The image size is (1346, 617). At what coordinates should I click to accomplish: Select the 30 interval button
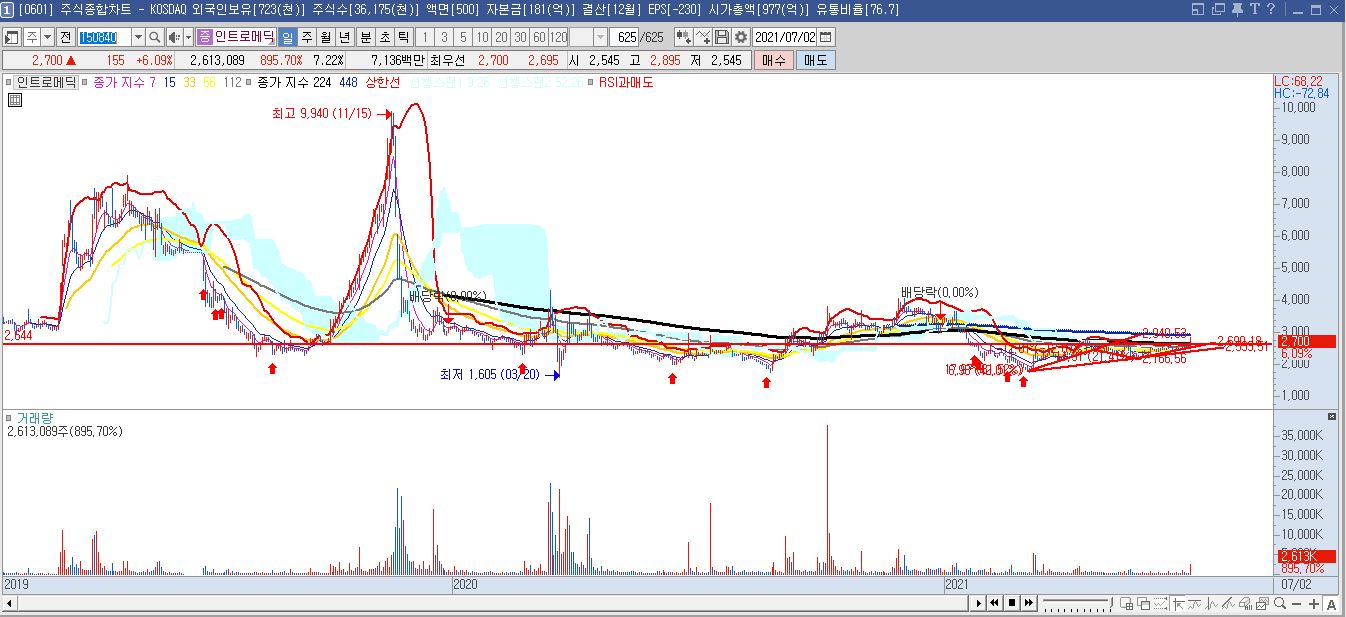520,37
